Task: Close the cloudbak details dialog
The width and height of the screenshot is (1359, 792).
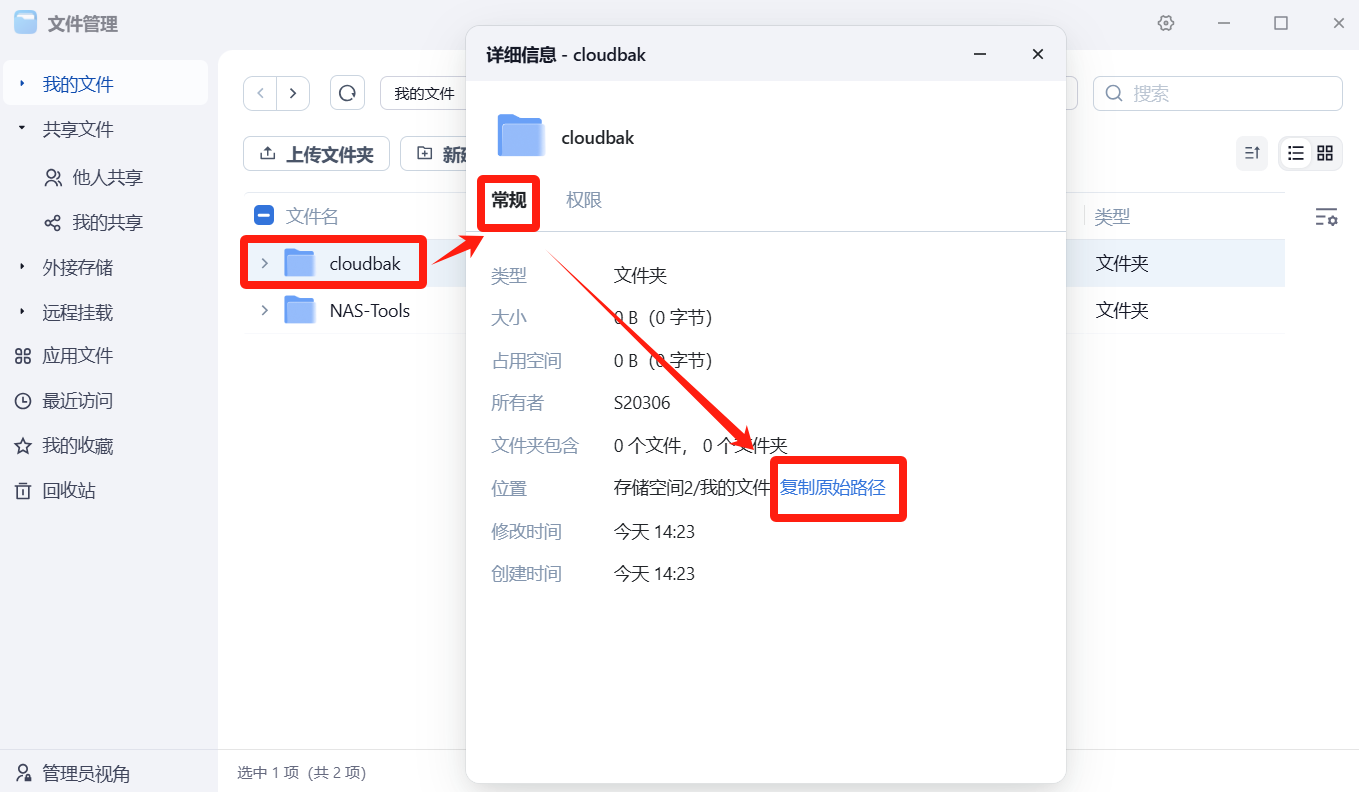Action: pos(1038,54)
